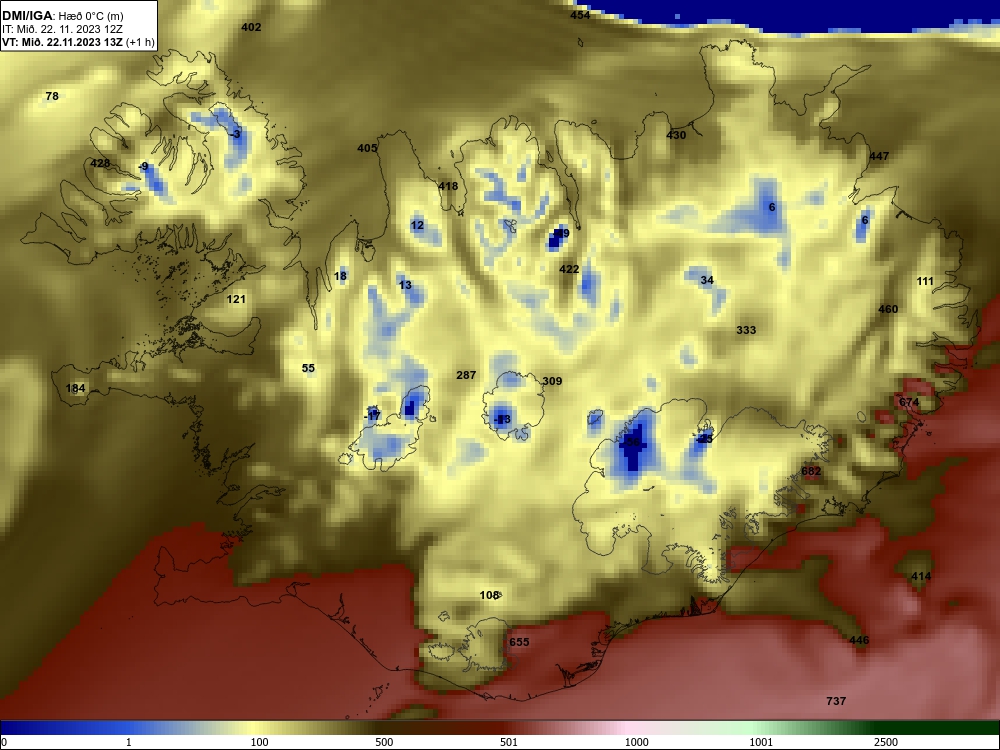Click the map value 422
Viewport: 1000px width, 750px height.
pyautogui.click(x=569, y=269)
